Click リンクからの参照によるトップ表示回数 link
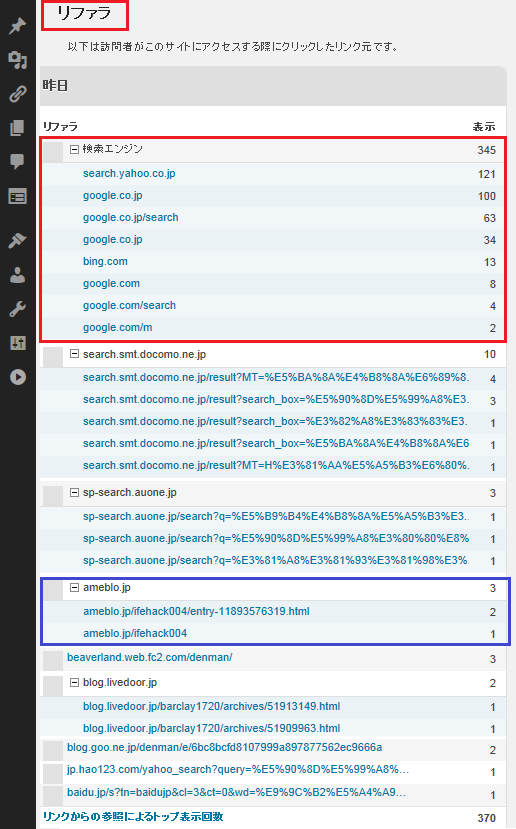 pyautogui.click(x=133, y=817)
